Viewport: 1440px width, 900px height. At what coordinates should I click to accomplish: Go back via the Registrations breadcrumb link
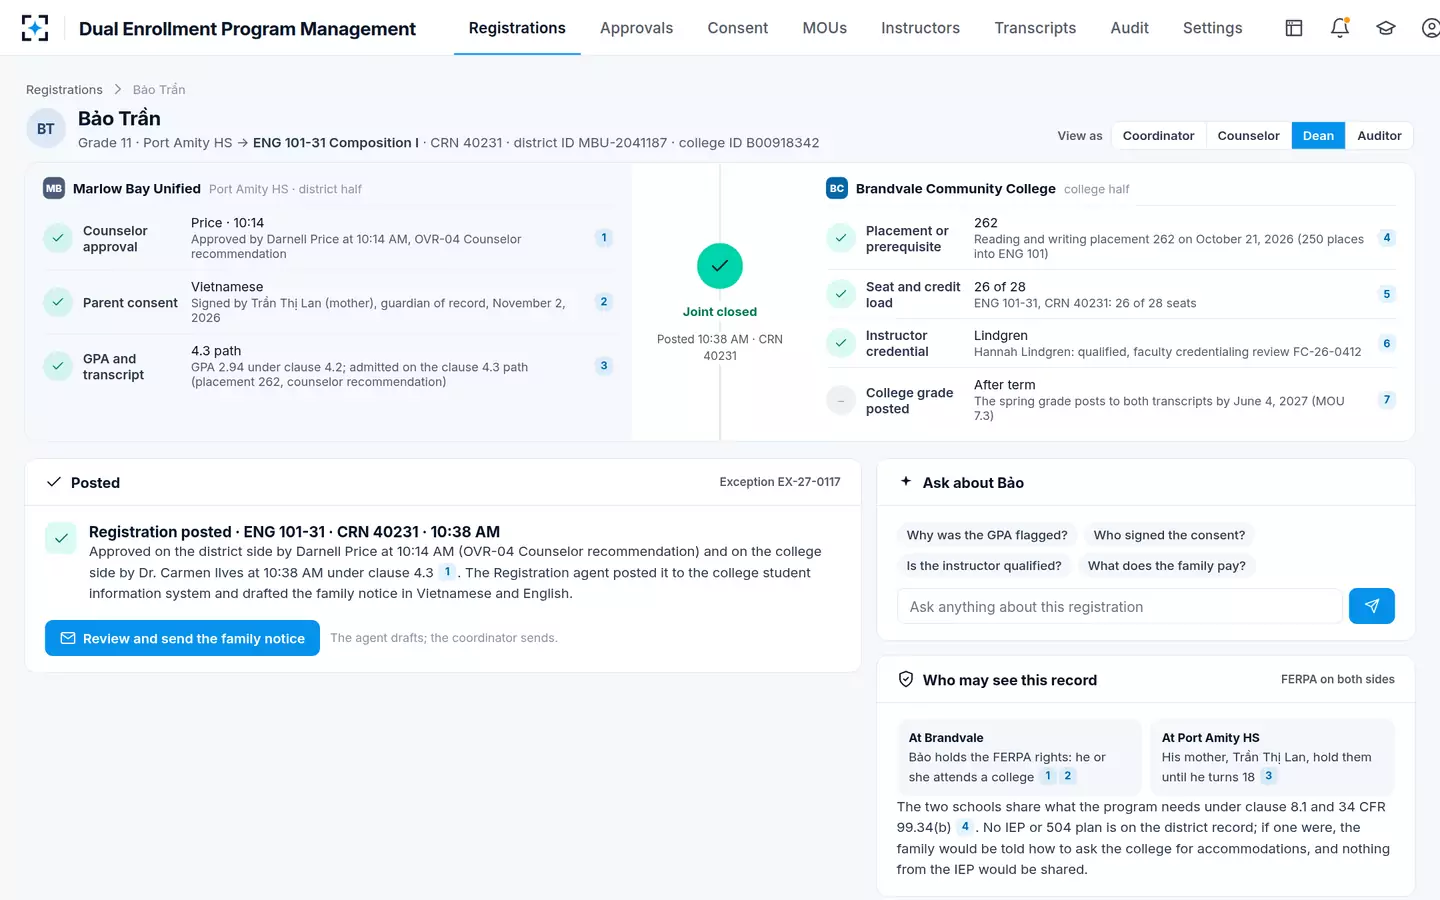[x=64, y=90]
